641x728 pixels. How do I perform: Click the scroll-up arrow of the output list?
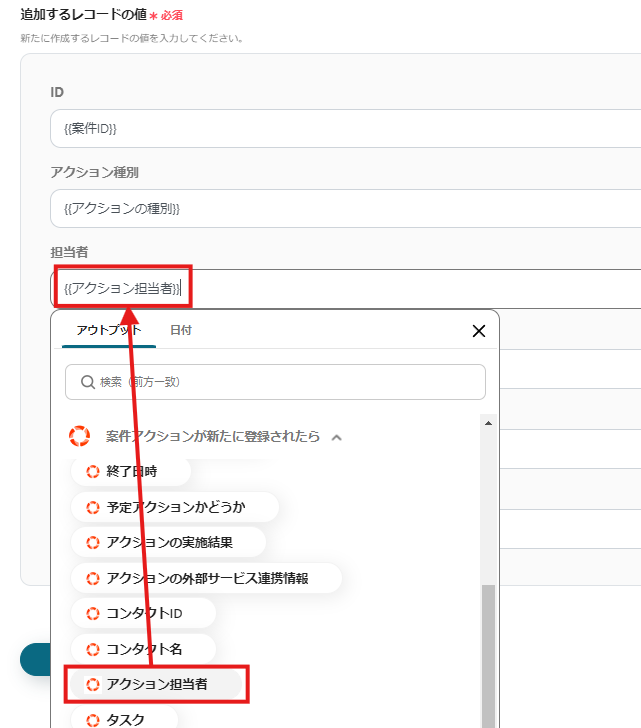coord(488,423)
